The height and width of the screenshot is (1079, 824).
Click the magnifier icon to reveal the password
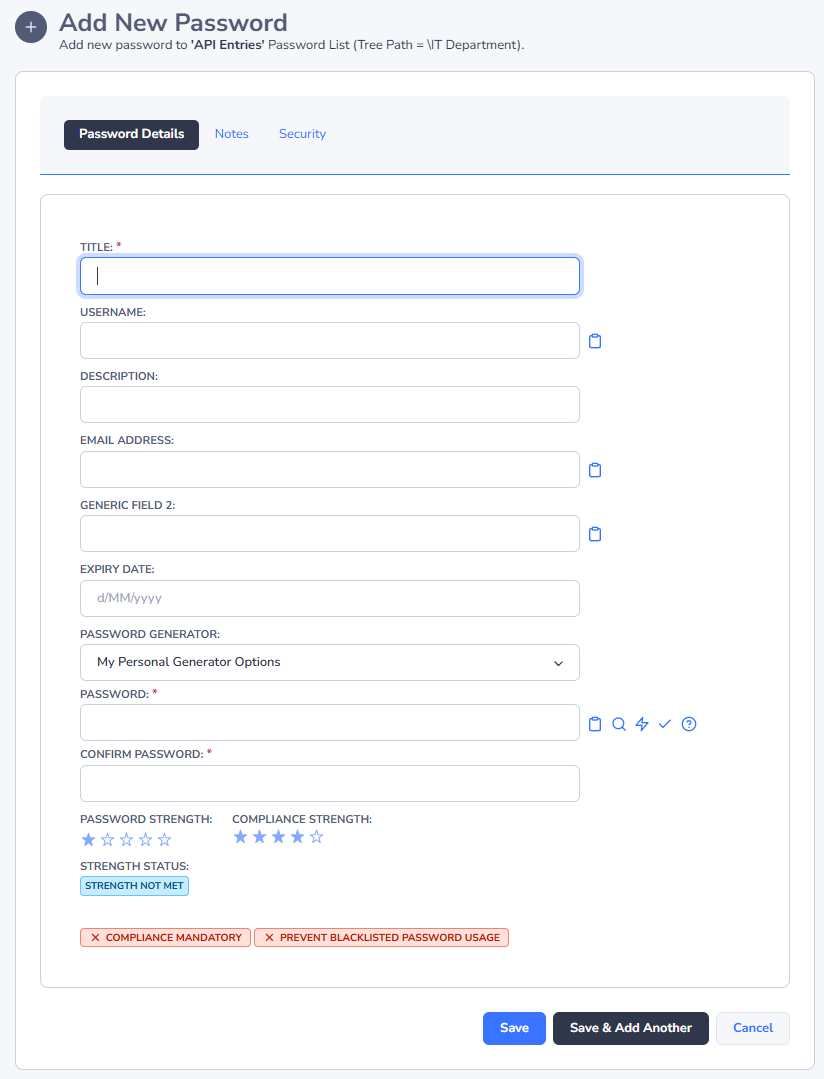pyautogui.click(x=619, y=723)
